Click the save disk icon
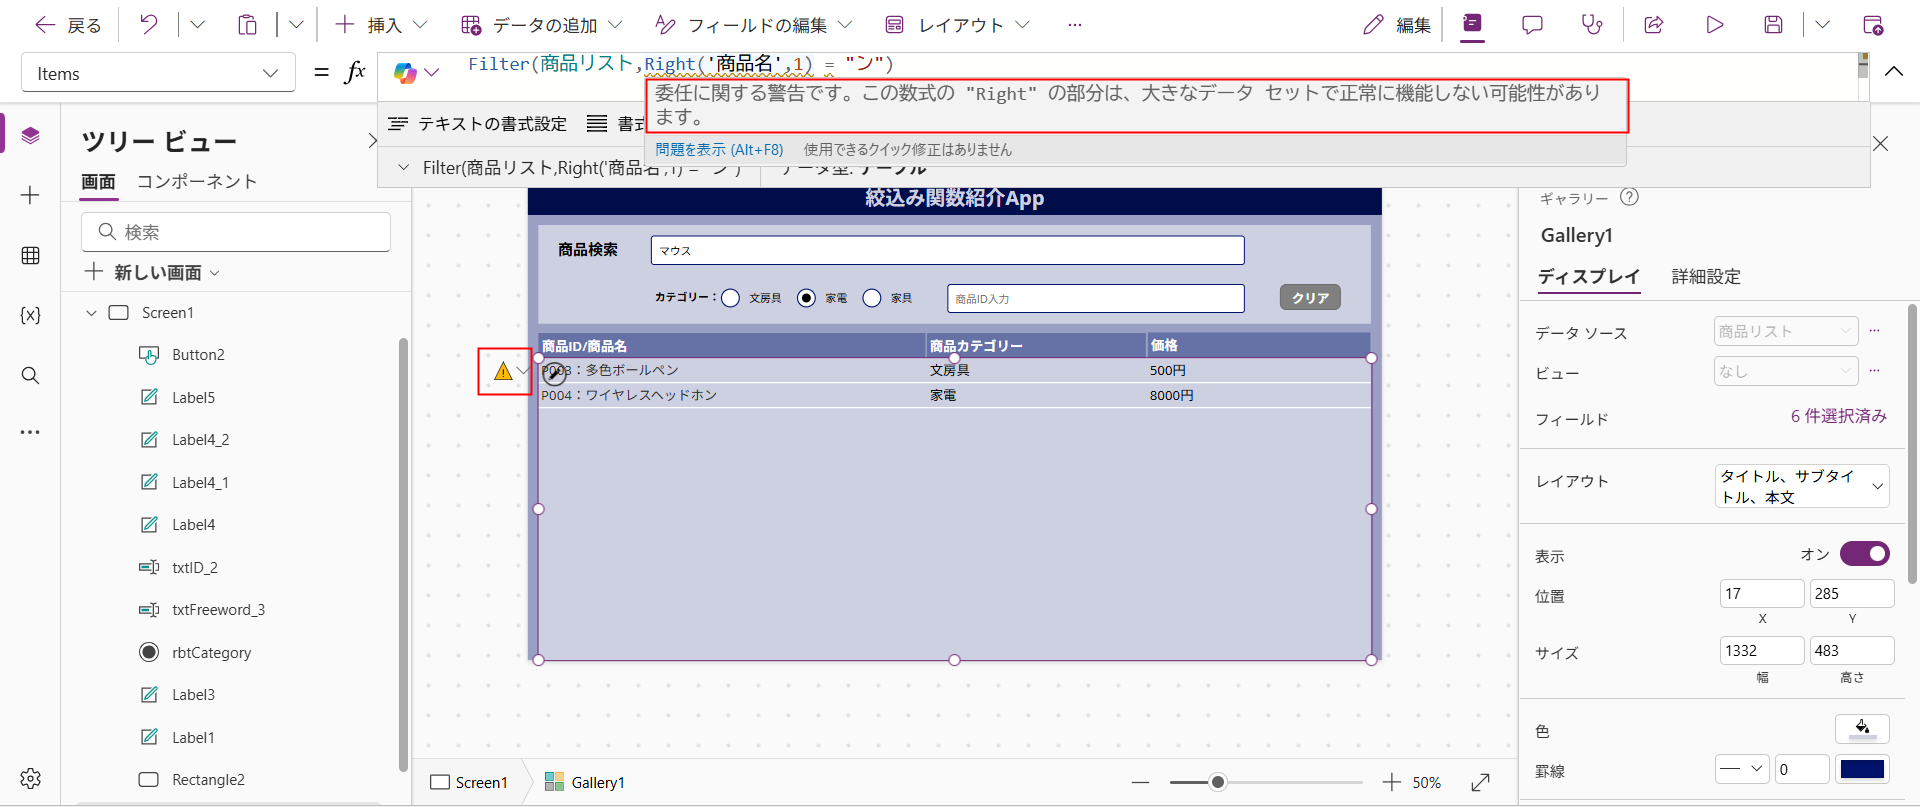The image size is (1920, 807). click(1773, 25)
